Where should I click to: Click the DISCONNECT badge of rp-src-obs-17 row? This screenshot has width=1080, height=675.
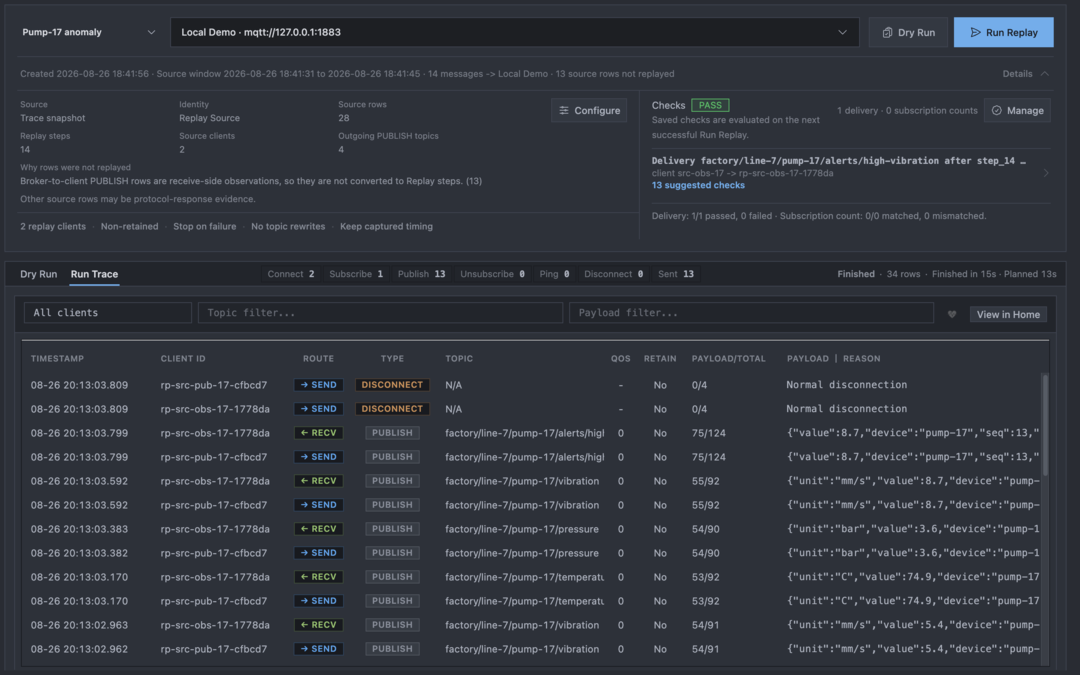point(392,409)
